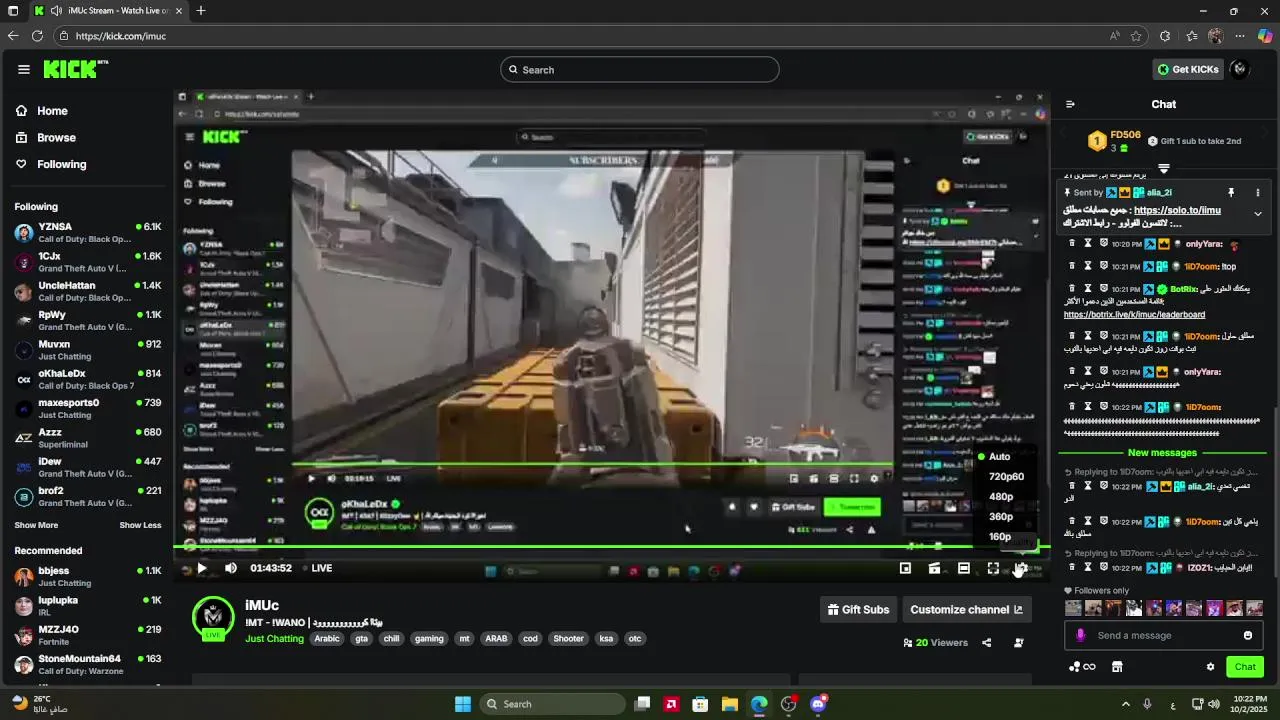Image resolution: width=1280 pixels, height=720 pixels.
Task: Click the Kick search box
Action: click(640, 70)
